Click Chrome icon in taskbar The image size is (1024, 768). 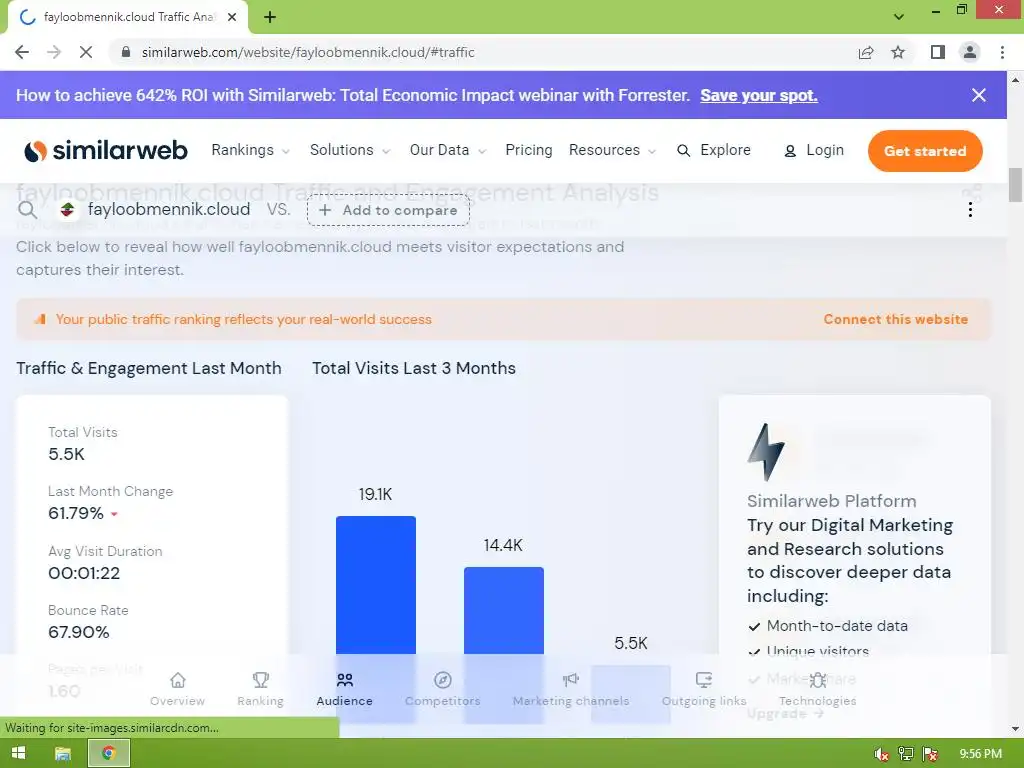(x=109, y=753)
